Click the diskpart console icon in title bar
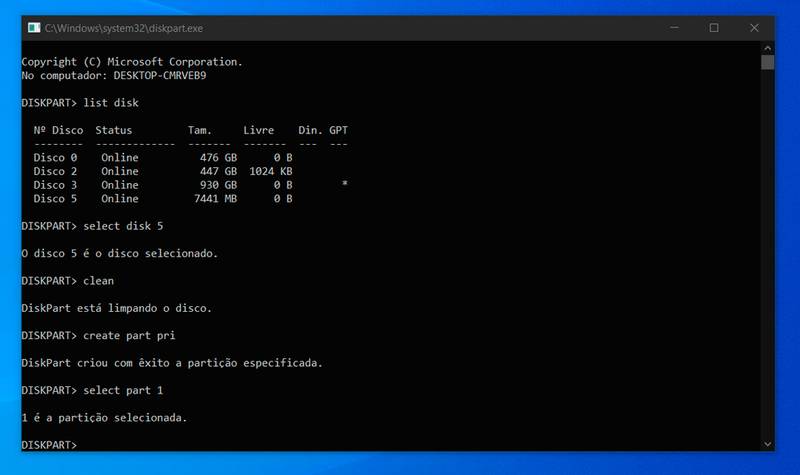The width and height of the screenshot is (800, 475). coord(34,28)
